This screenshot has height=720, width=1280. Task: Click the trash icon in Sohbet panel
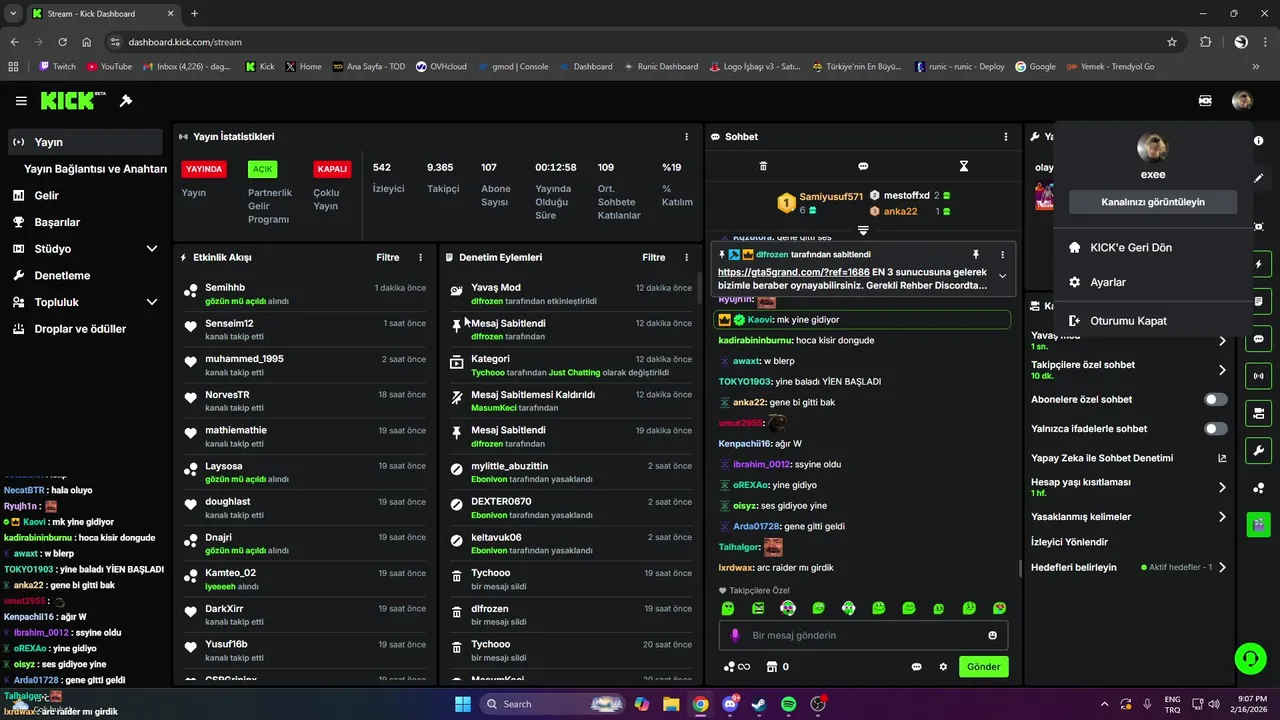763,166
